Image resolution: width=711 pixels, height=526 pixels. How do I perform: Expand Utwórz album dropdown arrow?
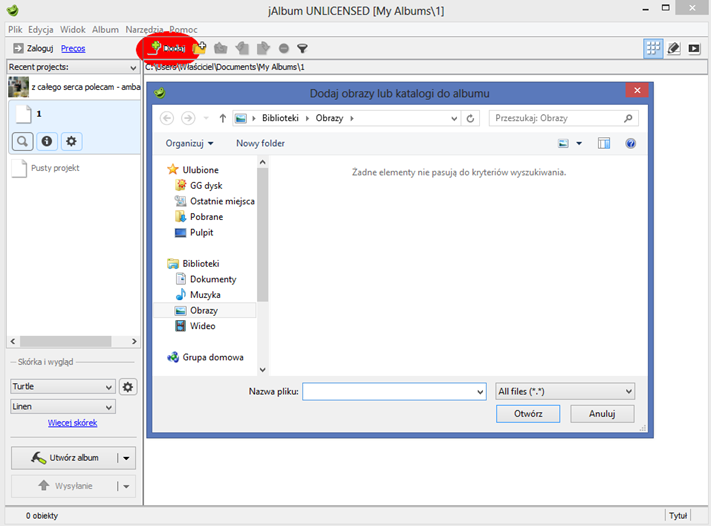point(126,458)
